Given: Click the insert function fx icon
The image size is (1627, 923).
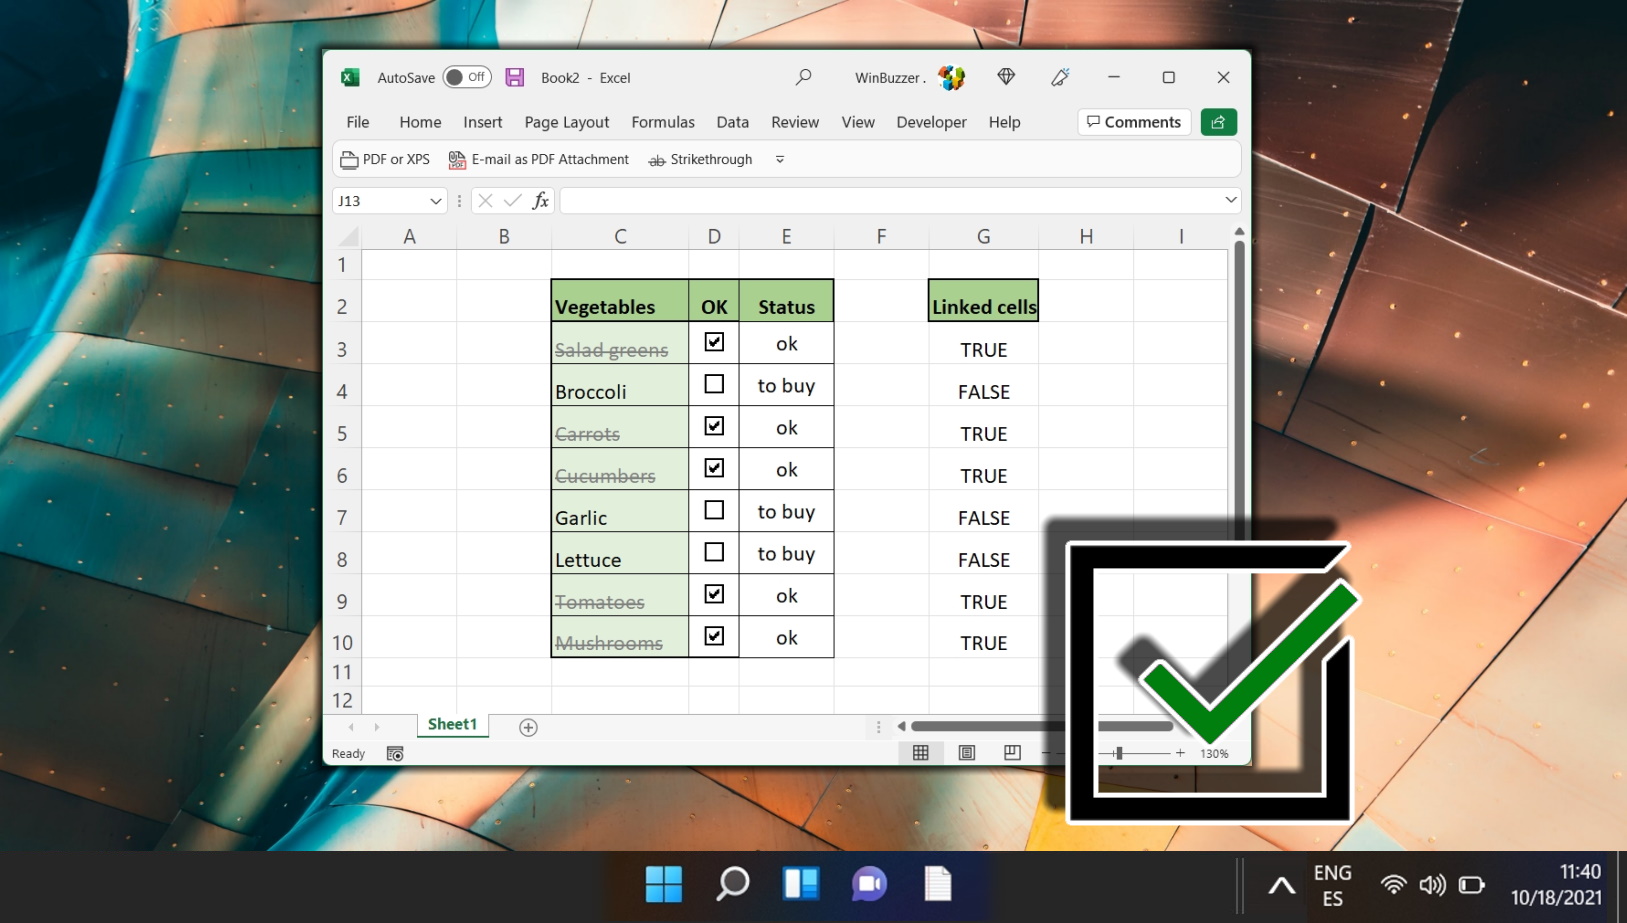Looking at the screenshot, I should [x=541, y=201].
